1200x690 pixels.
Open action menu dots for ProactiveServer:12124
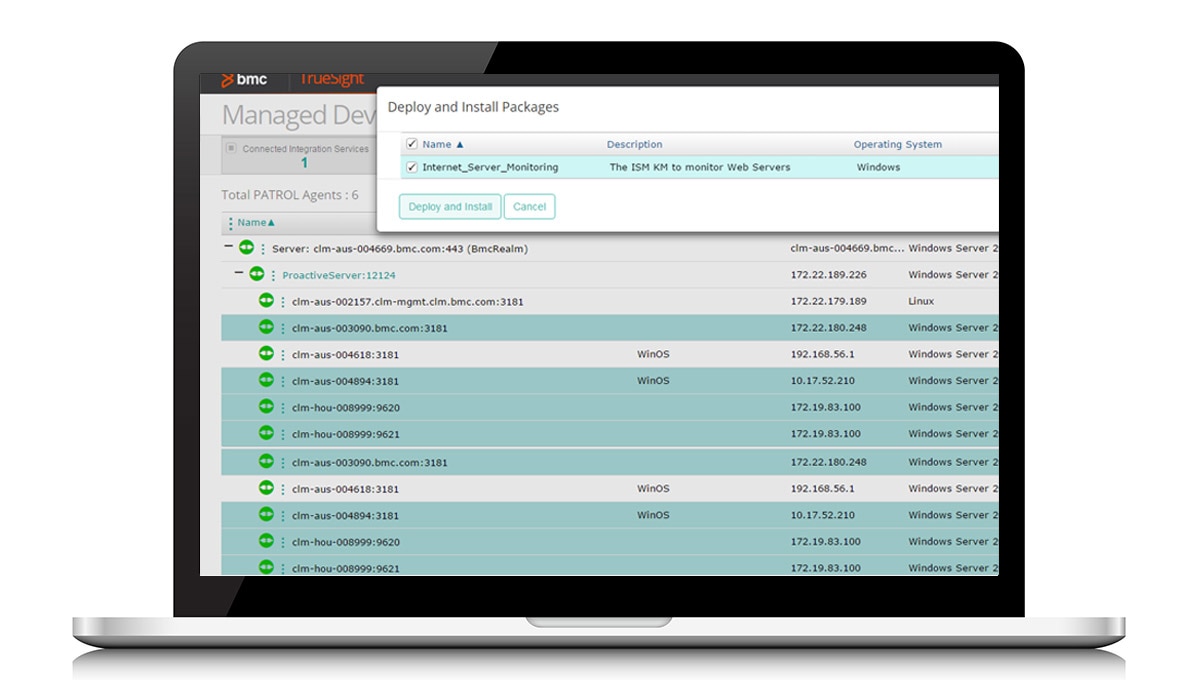(274, 275)
